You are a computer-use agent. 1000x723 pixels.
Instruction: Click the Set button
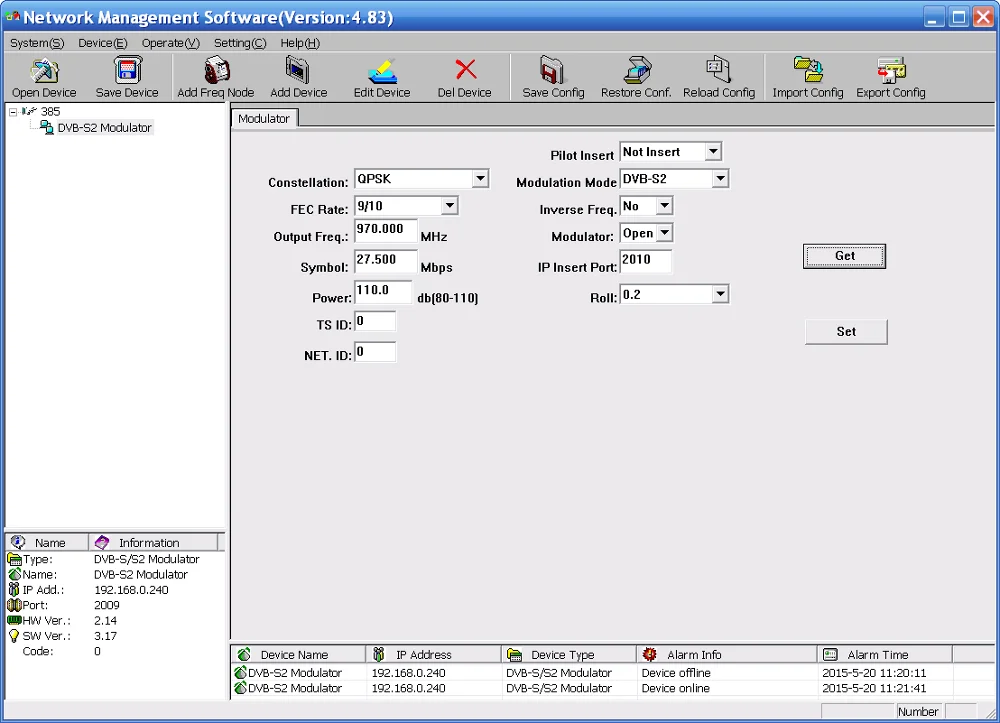[x=846, y=332]
